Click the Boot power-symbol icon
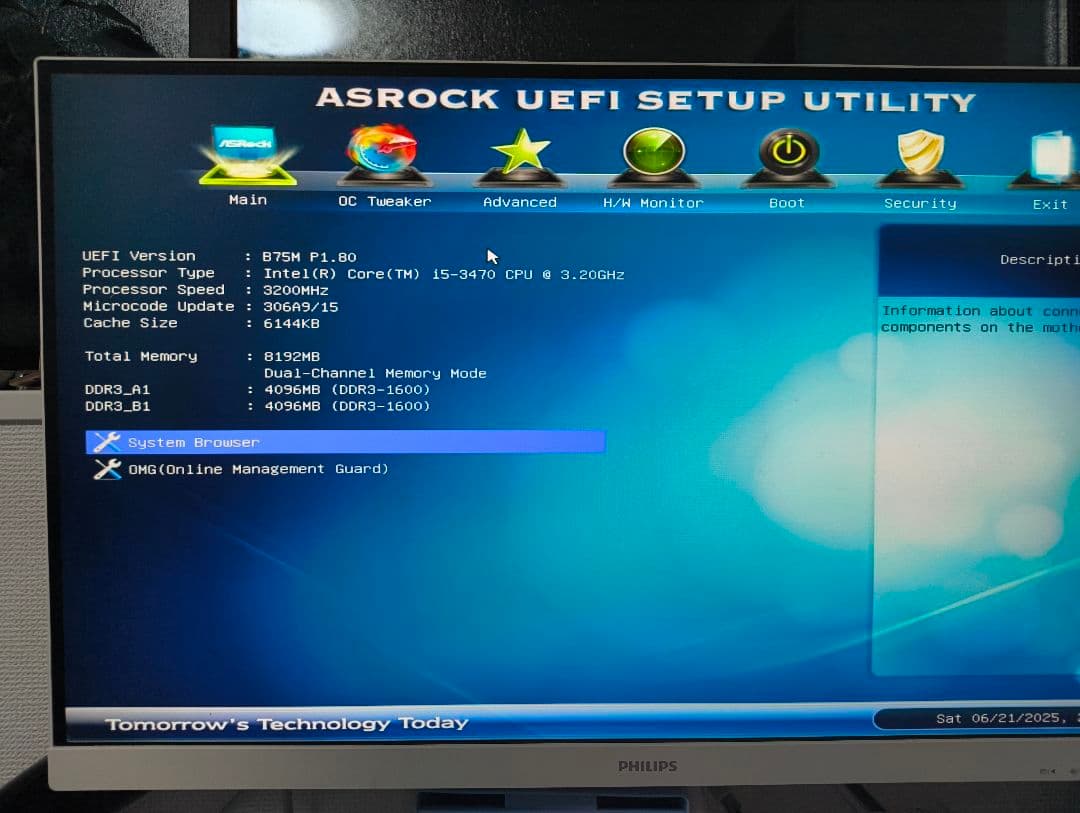 (786, 153)
